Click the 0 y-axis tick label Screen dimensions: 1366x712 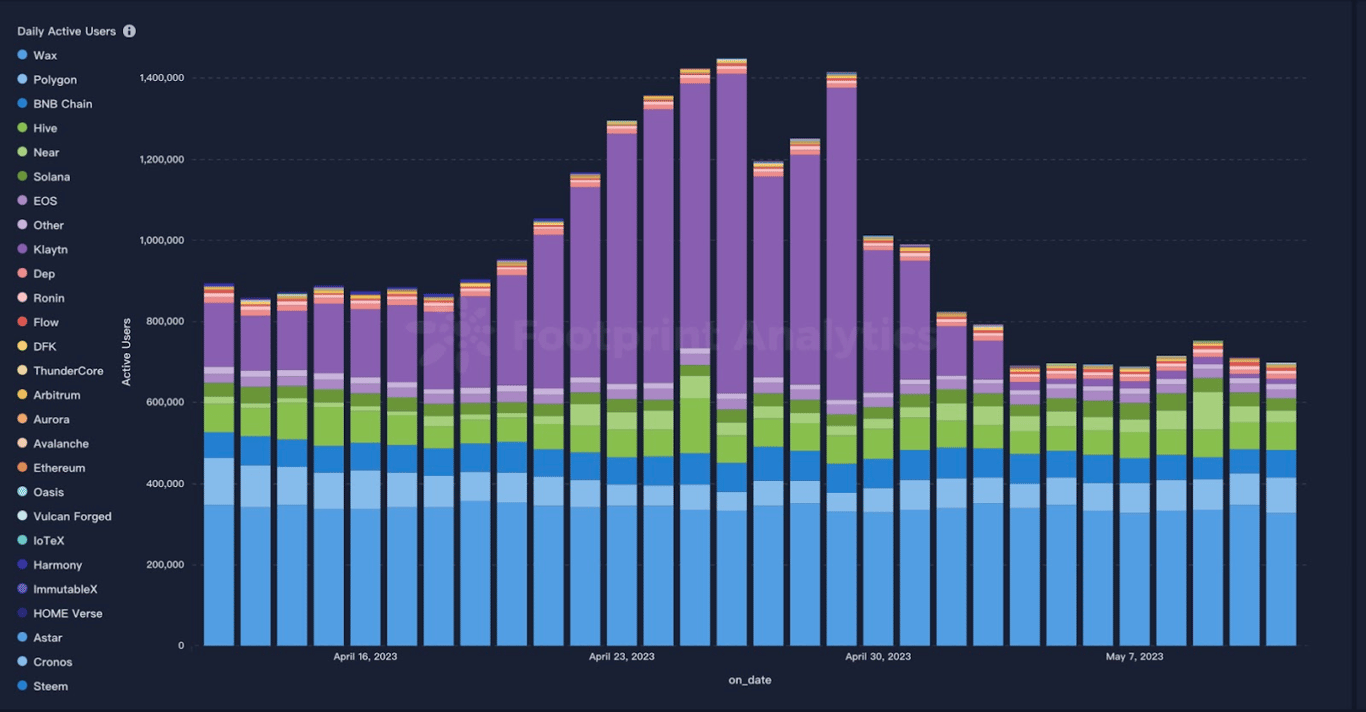[180, 646]
